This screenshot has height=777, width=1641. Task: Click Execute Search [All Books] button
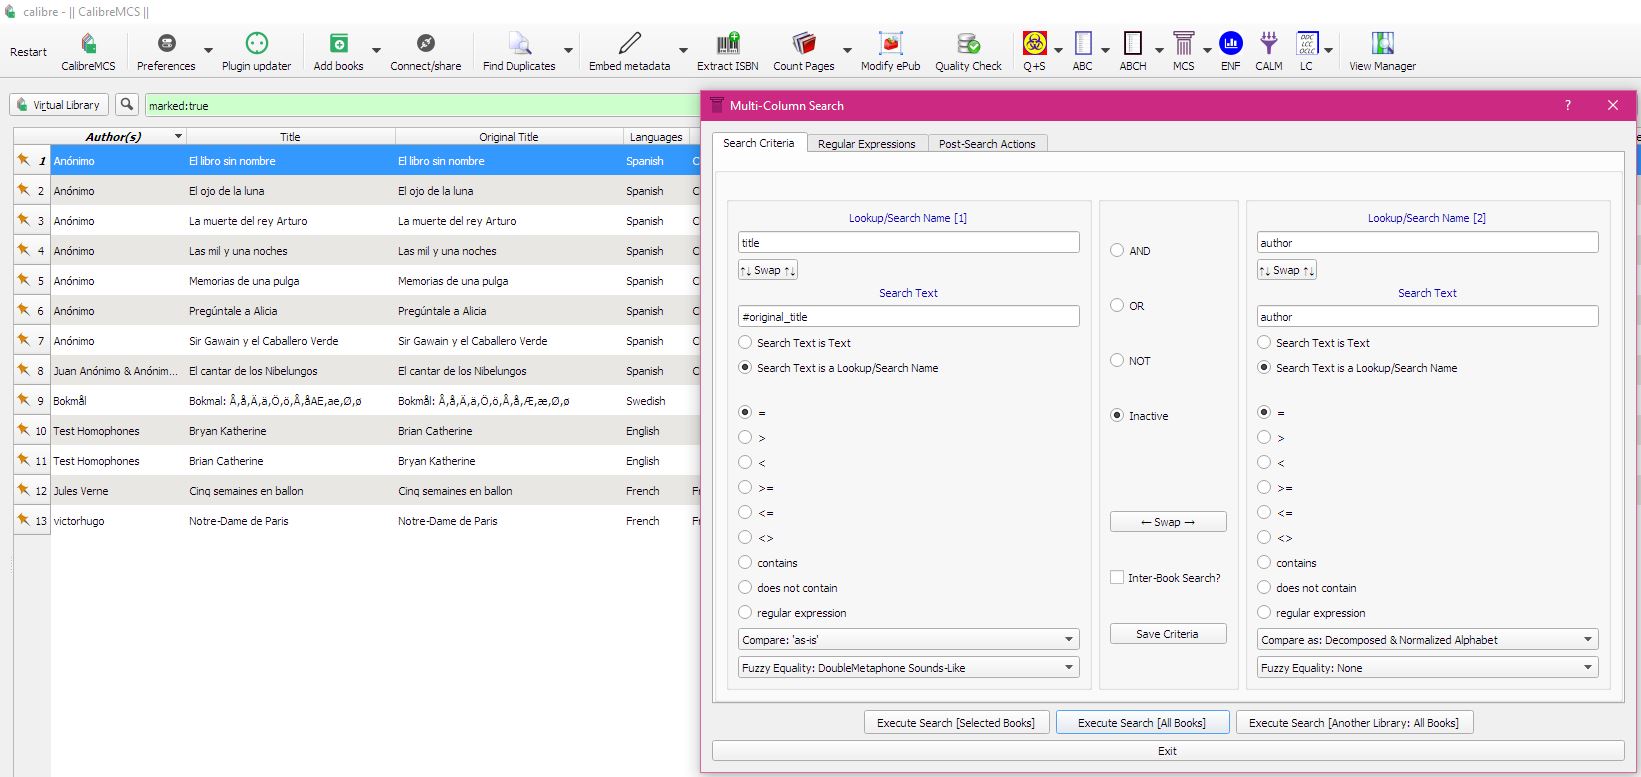pos(1141,723)
